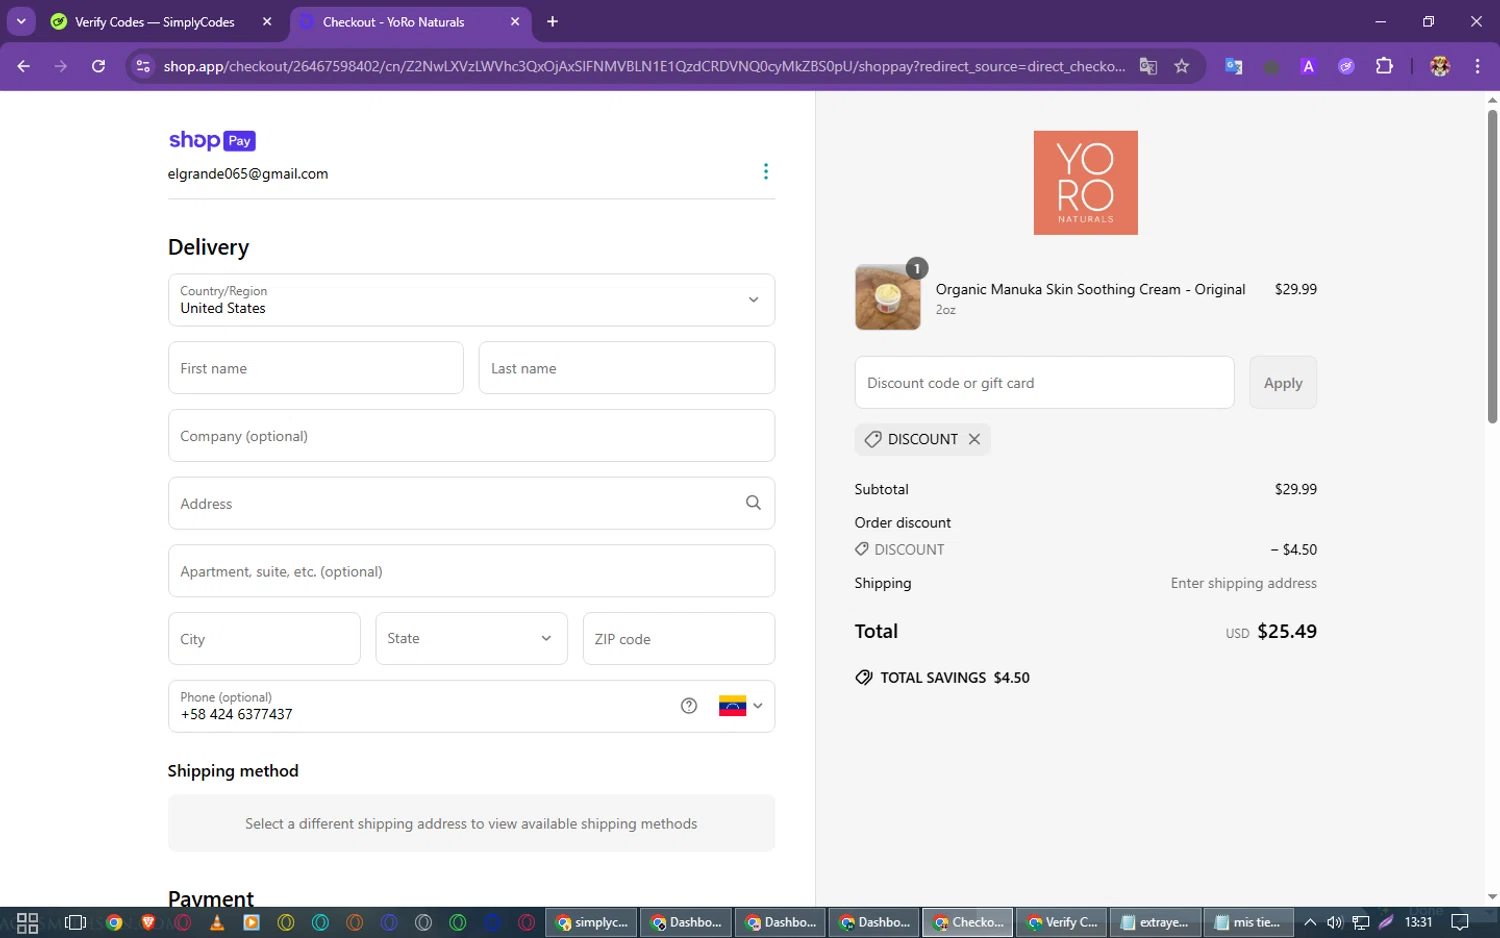Click the Company (optional) field
This screenshot has height=938, width=1500.
[x=471, y=436]
